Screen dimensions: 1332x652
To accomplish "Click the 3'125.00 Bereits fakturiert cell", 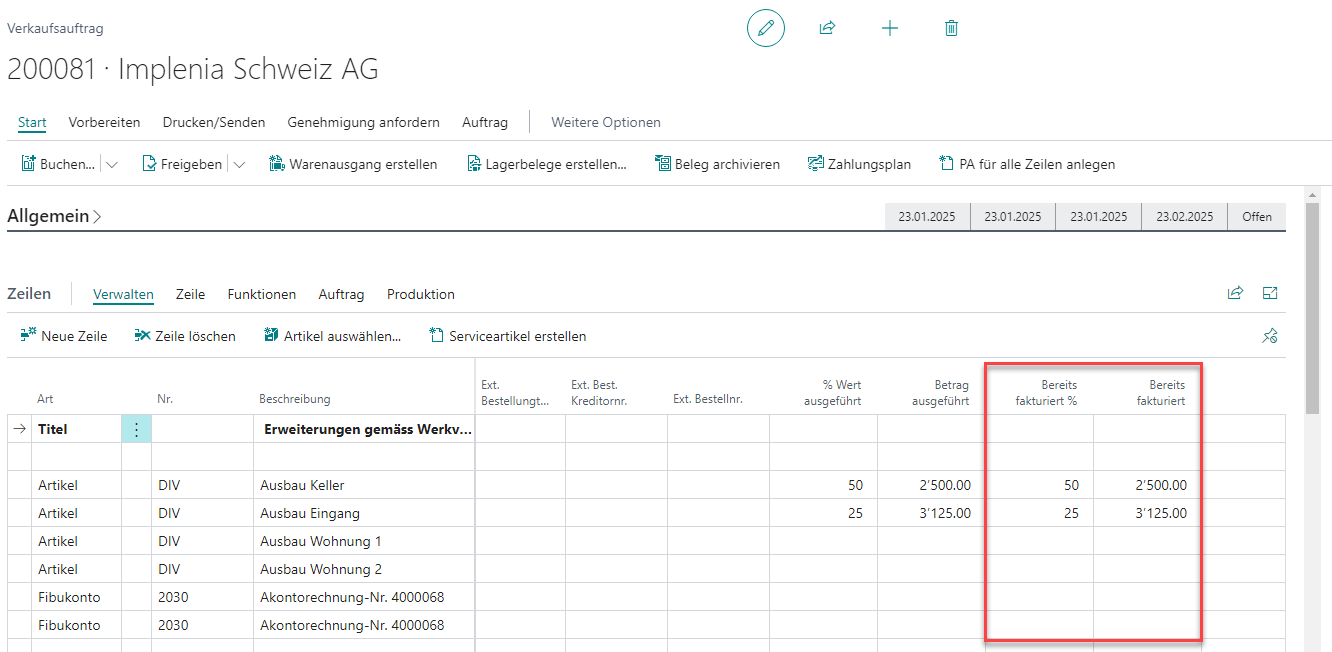I will point(1147,513).
